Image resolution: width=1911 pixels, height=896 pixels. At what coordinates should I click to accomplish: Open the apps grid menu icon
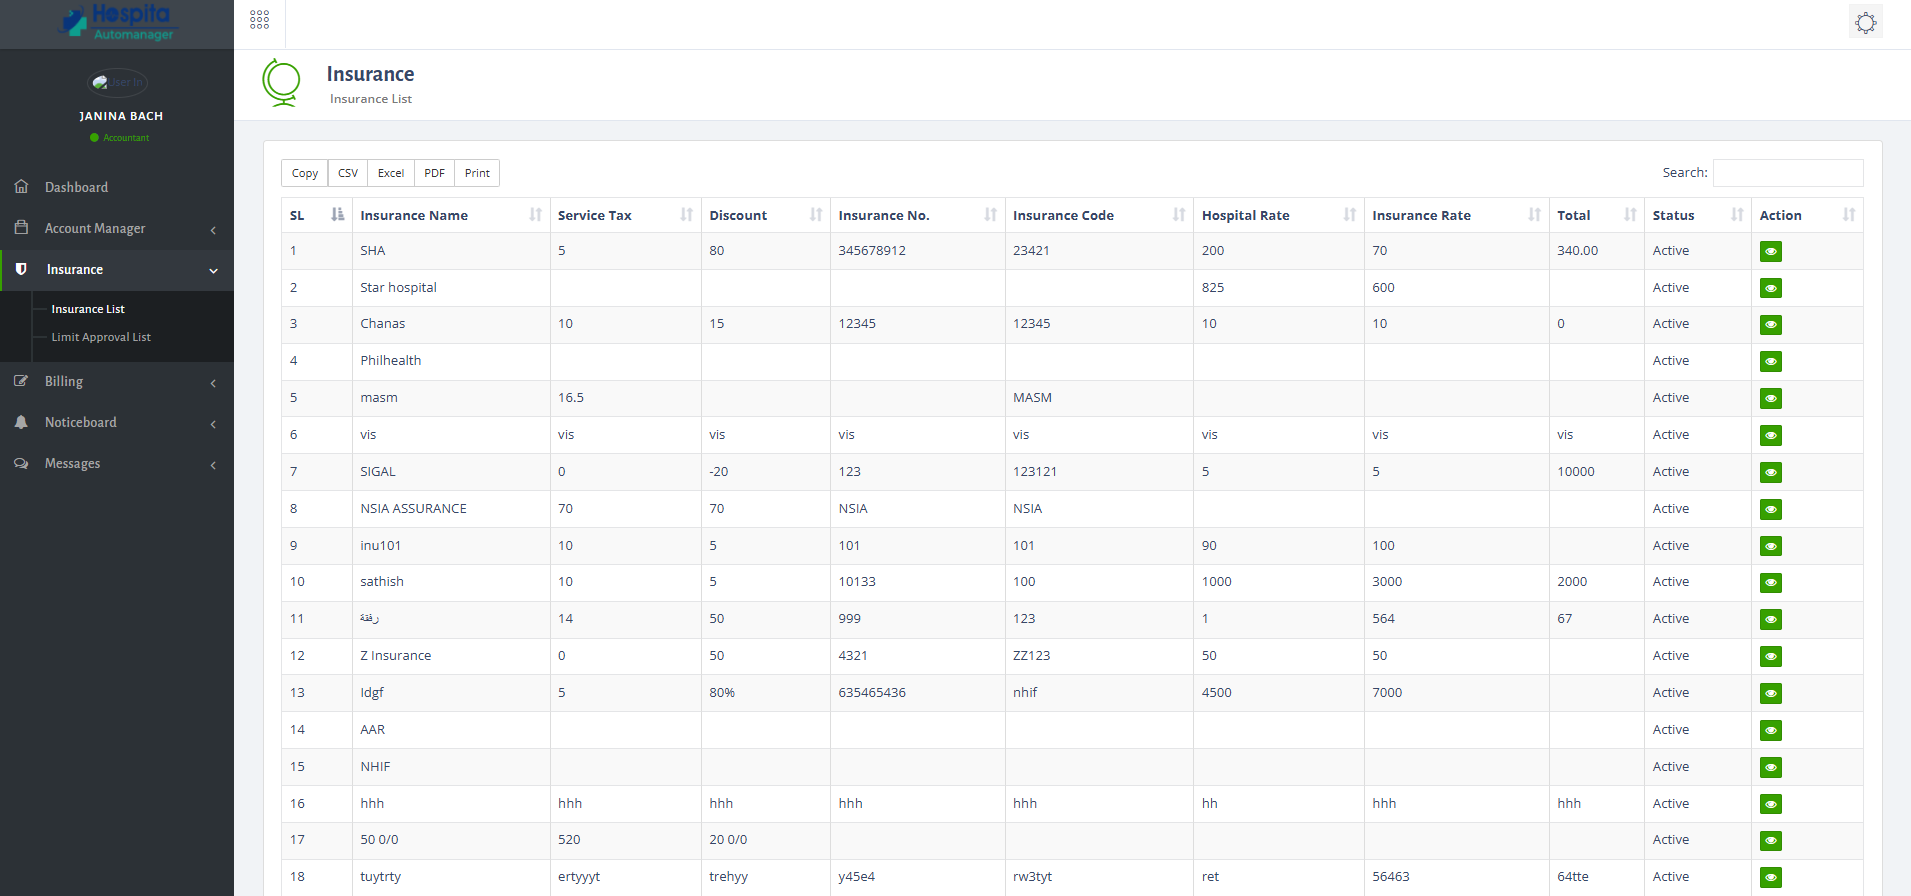click(x=259, y=20)
